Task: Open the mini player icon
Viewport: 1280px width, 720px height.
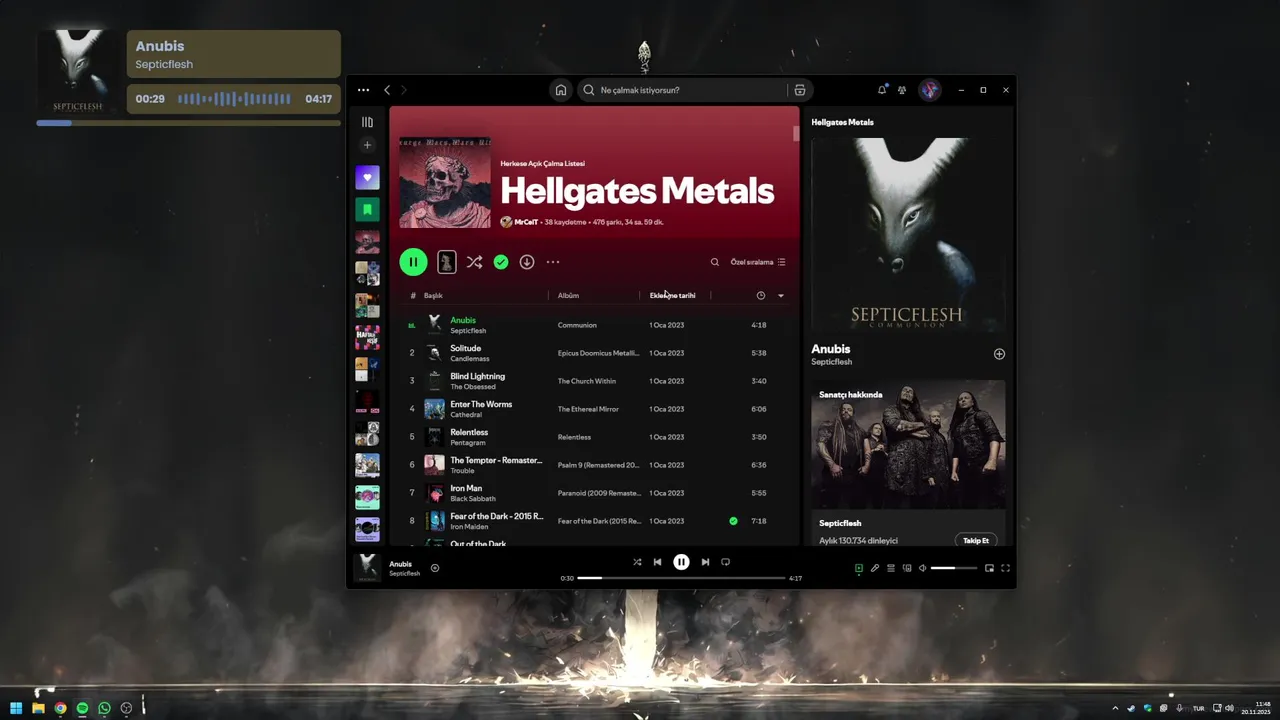Action: (x=989, y=568)
